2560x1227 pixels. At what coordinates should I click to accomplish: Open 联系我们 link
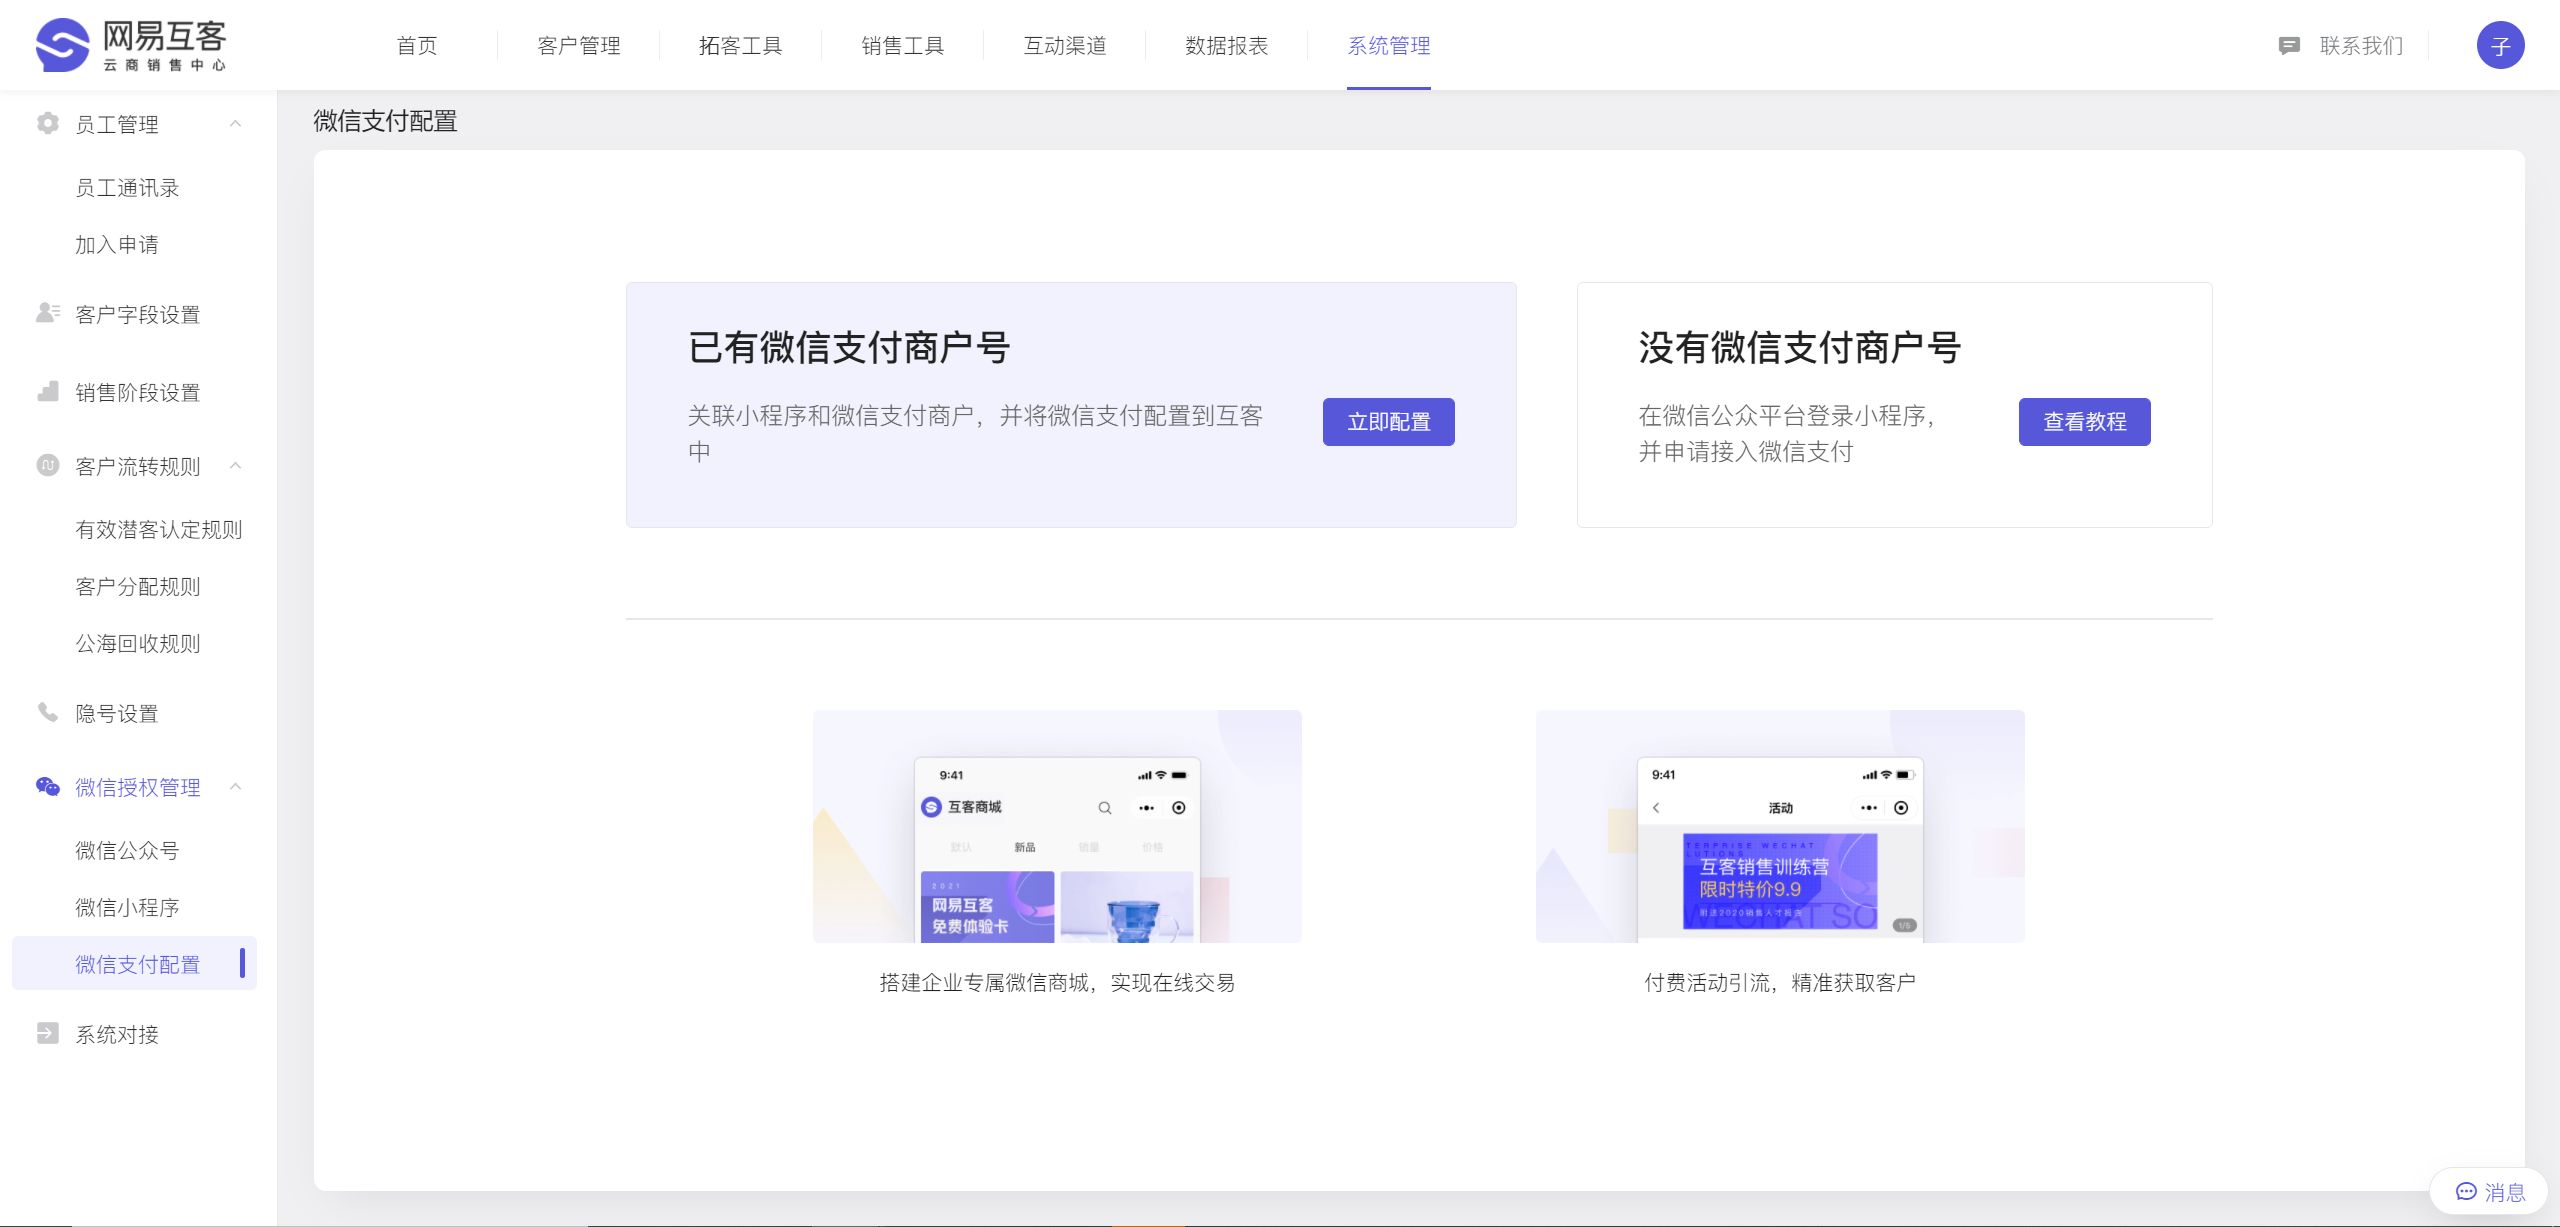[2361, 46]
